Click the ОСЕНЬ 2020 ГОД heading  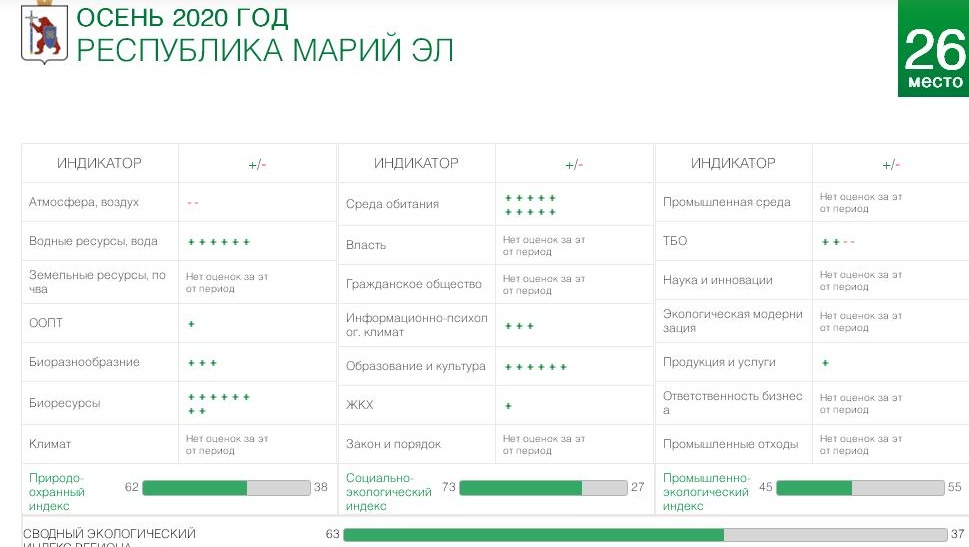[182, 17]
